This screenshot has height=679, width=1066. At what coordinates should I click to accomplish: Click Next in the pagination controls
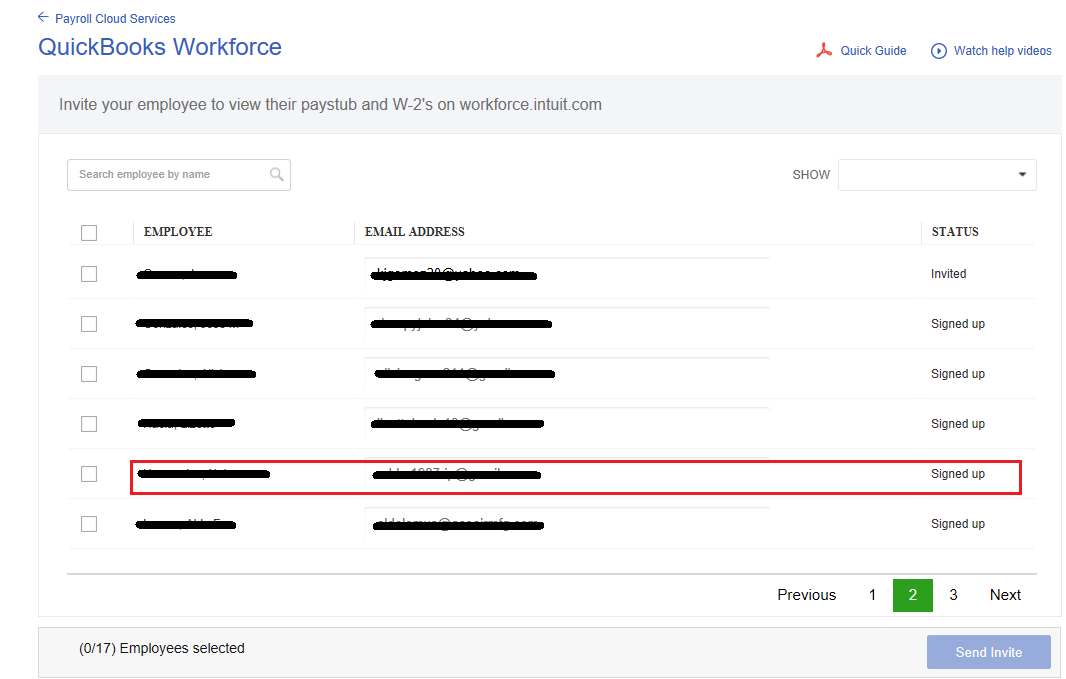click(1005, 594)
